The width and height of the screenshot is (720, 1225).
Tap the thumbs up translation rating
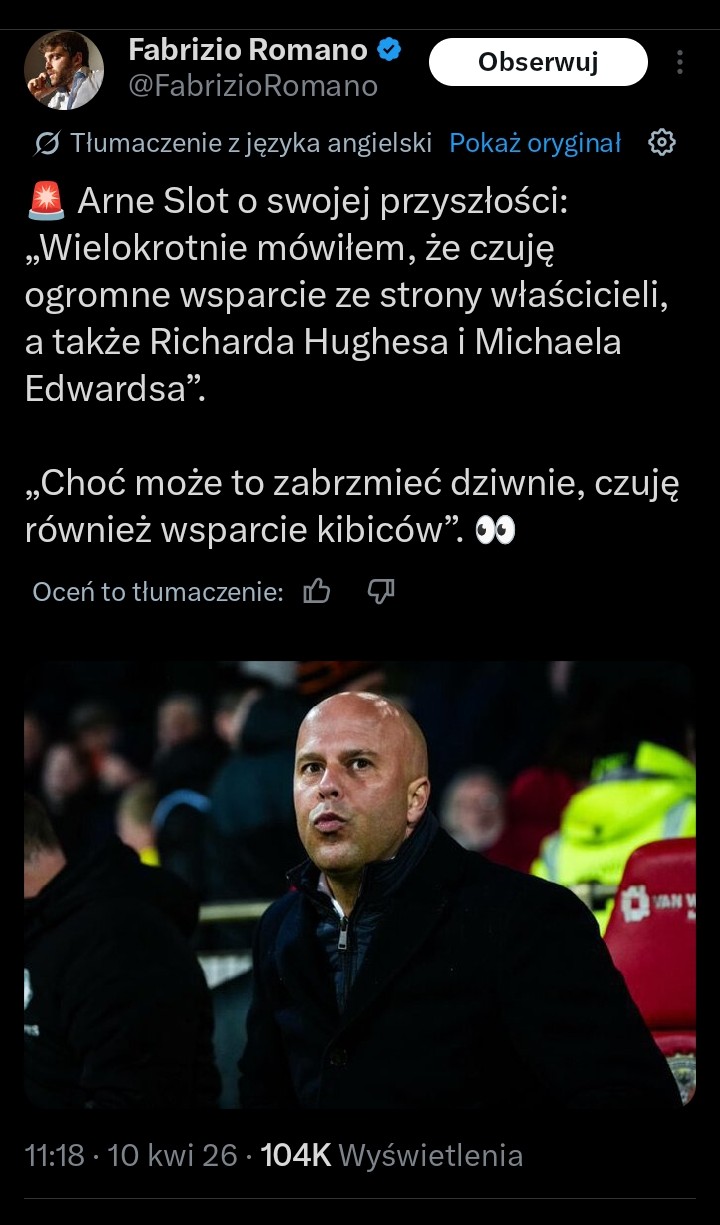pos(317,592)
